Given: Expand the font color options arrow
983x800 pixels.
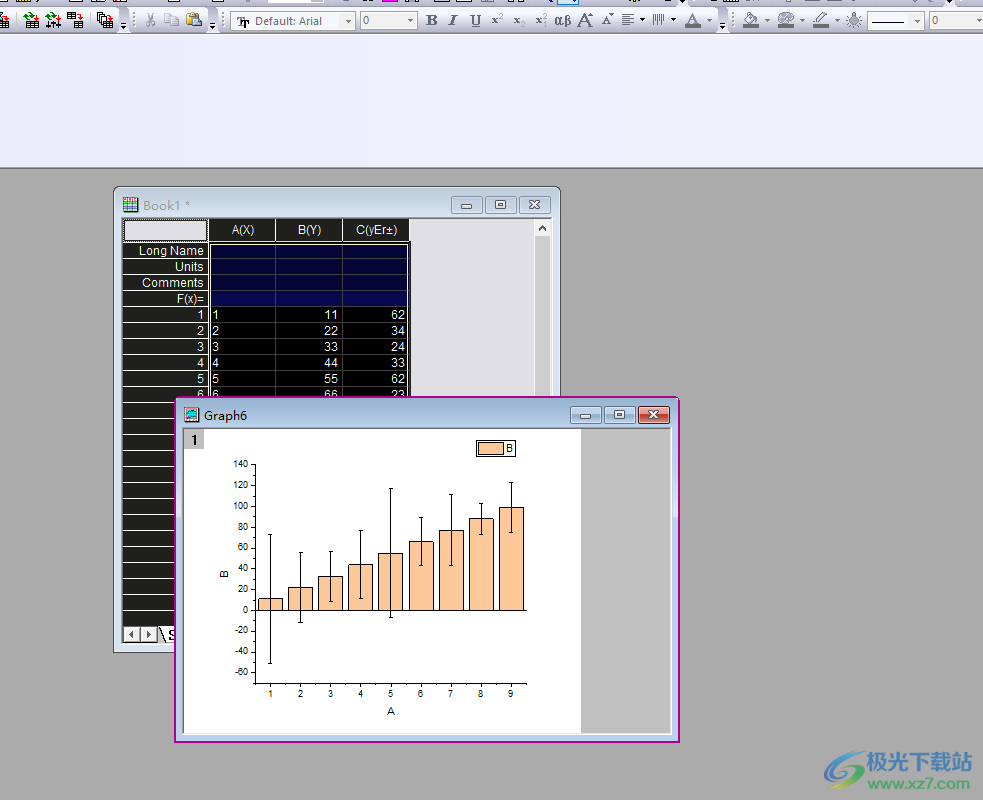Looking at the screenshot, I should point(709,20).
